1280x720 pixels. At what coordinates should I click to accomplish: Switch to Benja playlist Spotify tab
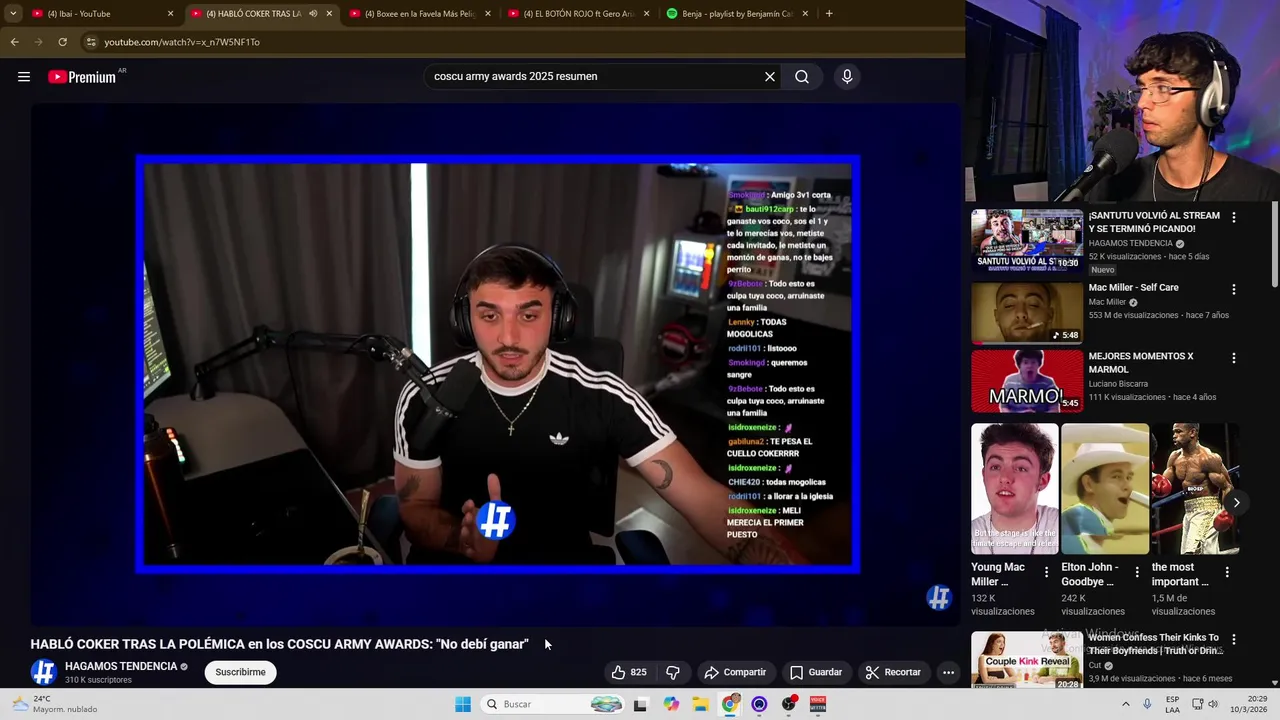(x=737, y=14)
